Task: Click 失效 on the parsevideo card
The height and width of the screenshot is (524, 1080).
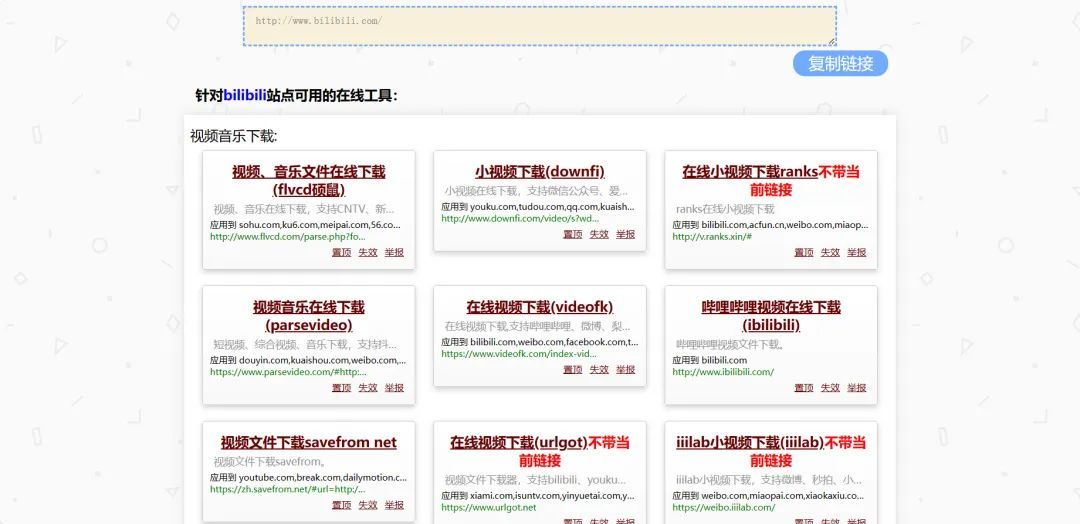Action: click(x=368, y=388)
